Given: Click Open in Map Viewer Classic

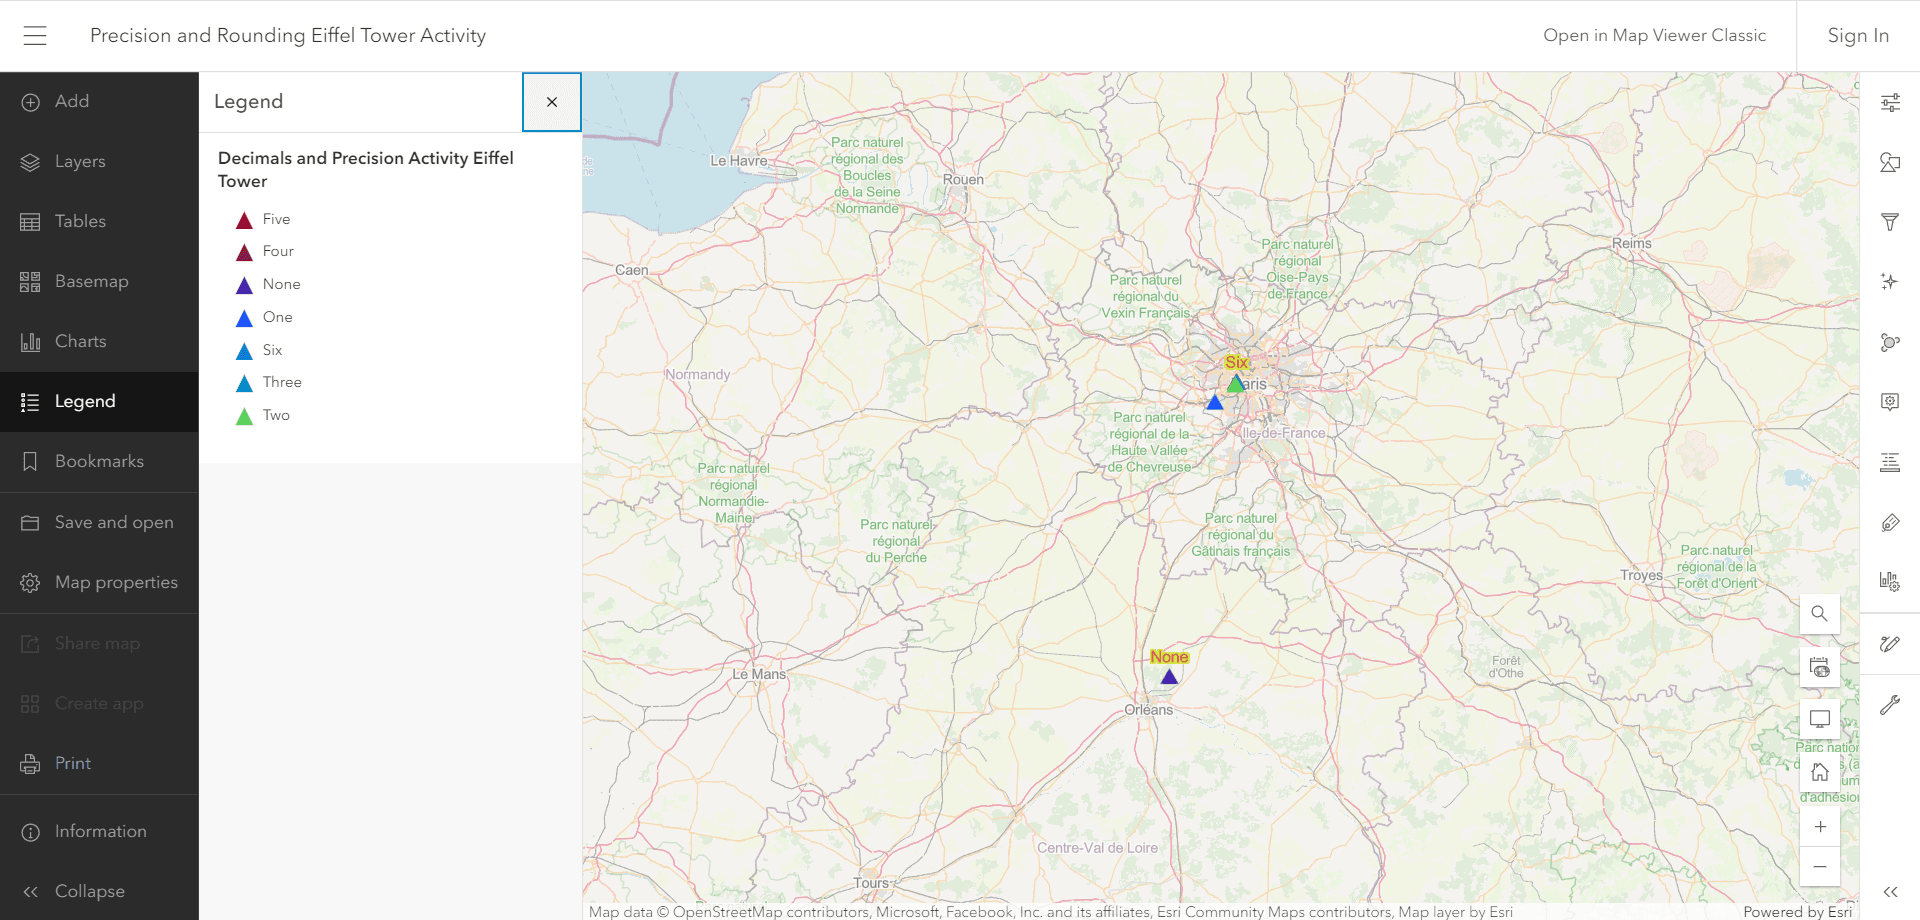Looking at the screenshot, I should [1654, 36].
